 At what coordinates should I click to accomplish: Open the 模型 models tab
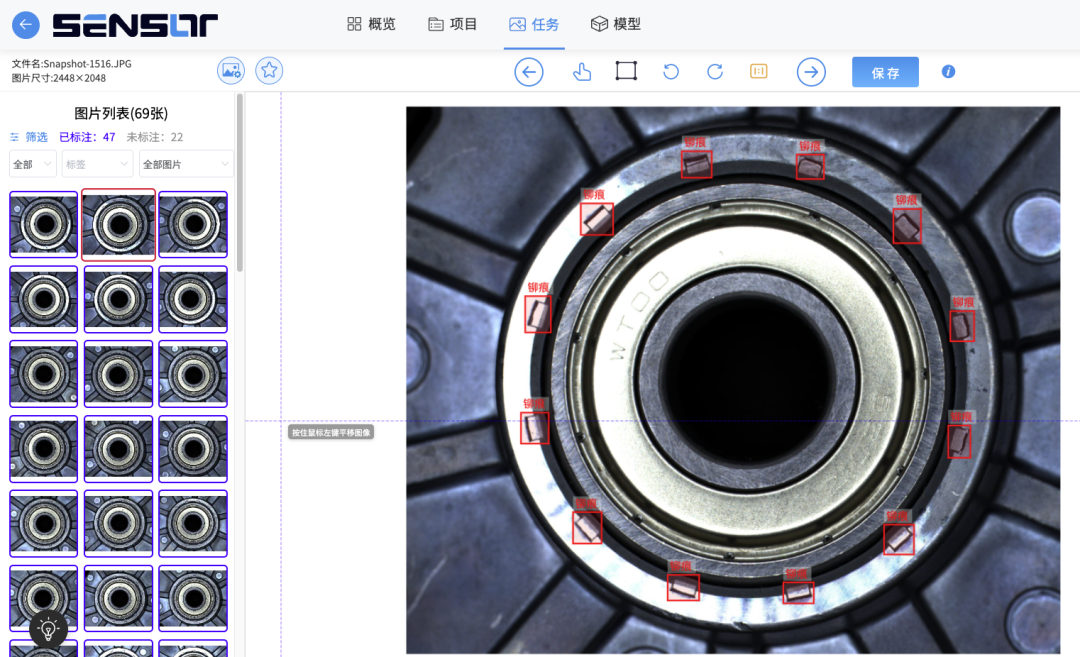pos(616,24)
